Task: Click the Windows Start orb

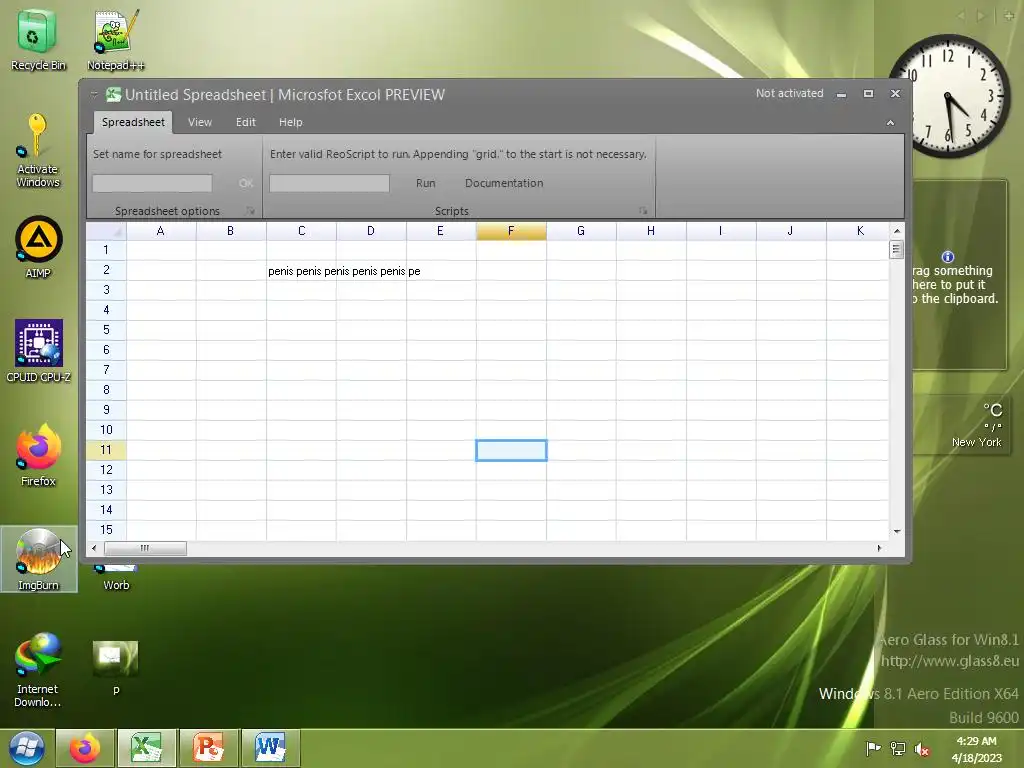Action: tap(26, 748)
